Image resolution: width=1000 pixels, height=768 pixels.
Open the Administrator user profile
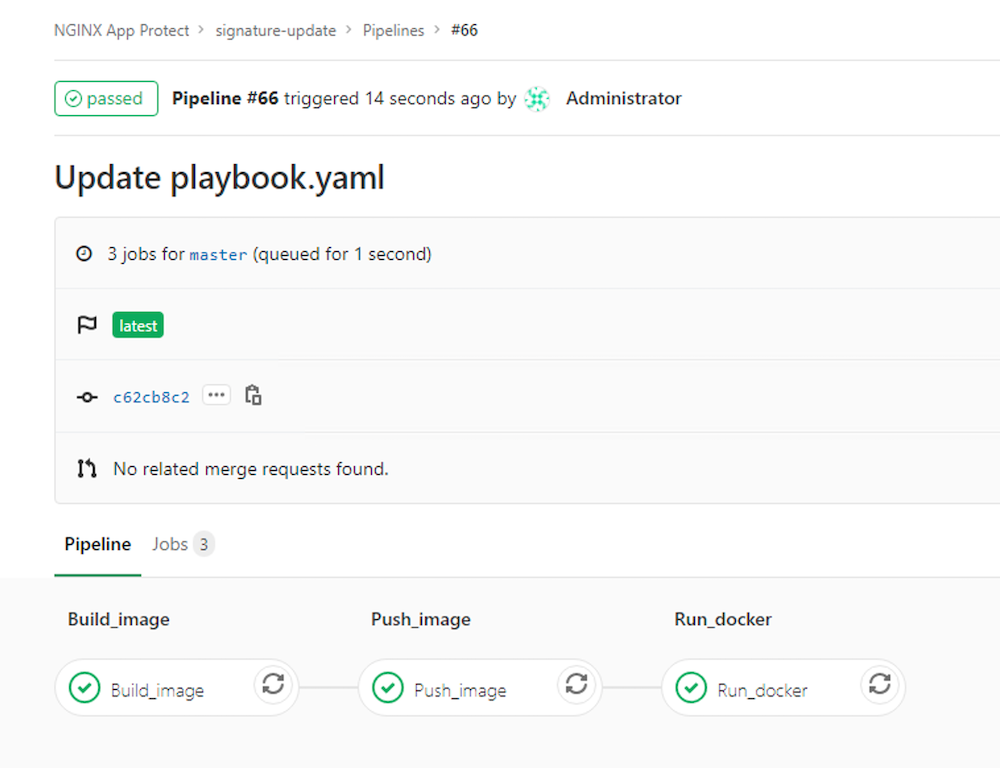[x=624, y=98]
